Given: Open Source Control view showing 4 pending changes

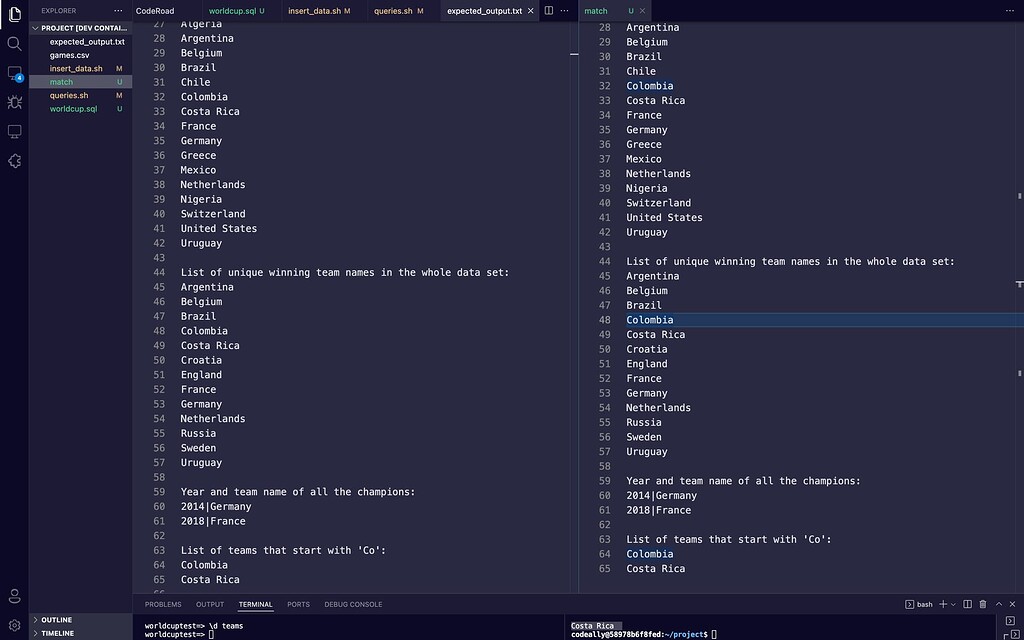Looking at the screenshot, I should pos(14,73).
